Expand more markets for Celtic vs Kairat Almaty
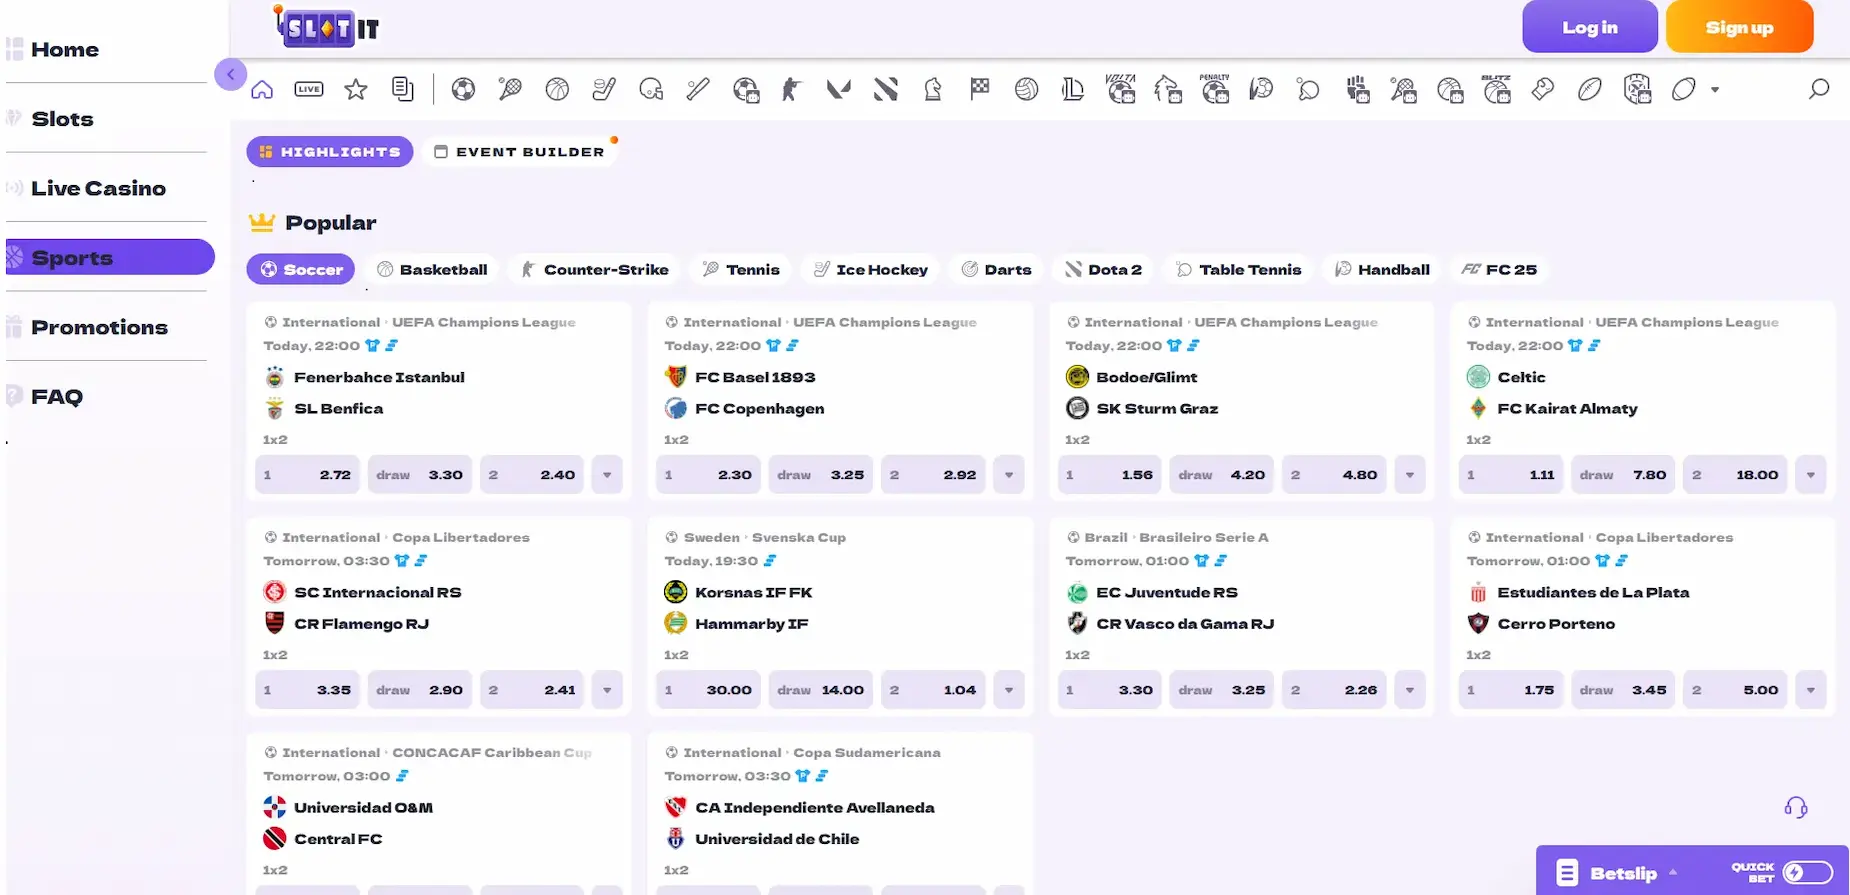1850x895 pixels. (1810, 475)
